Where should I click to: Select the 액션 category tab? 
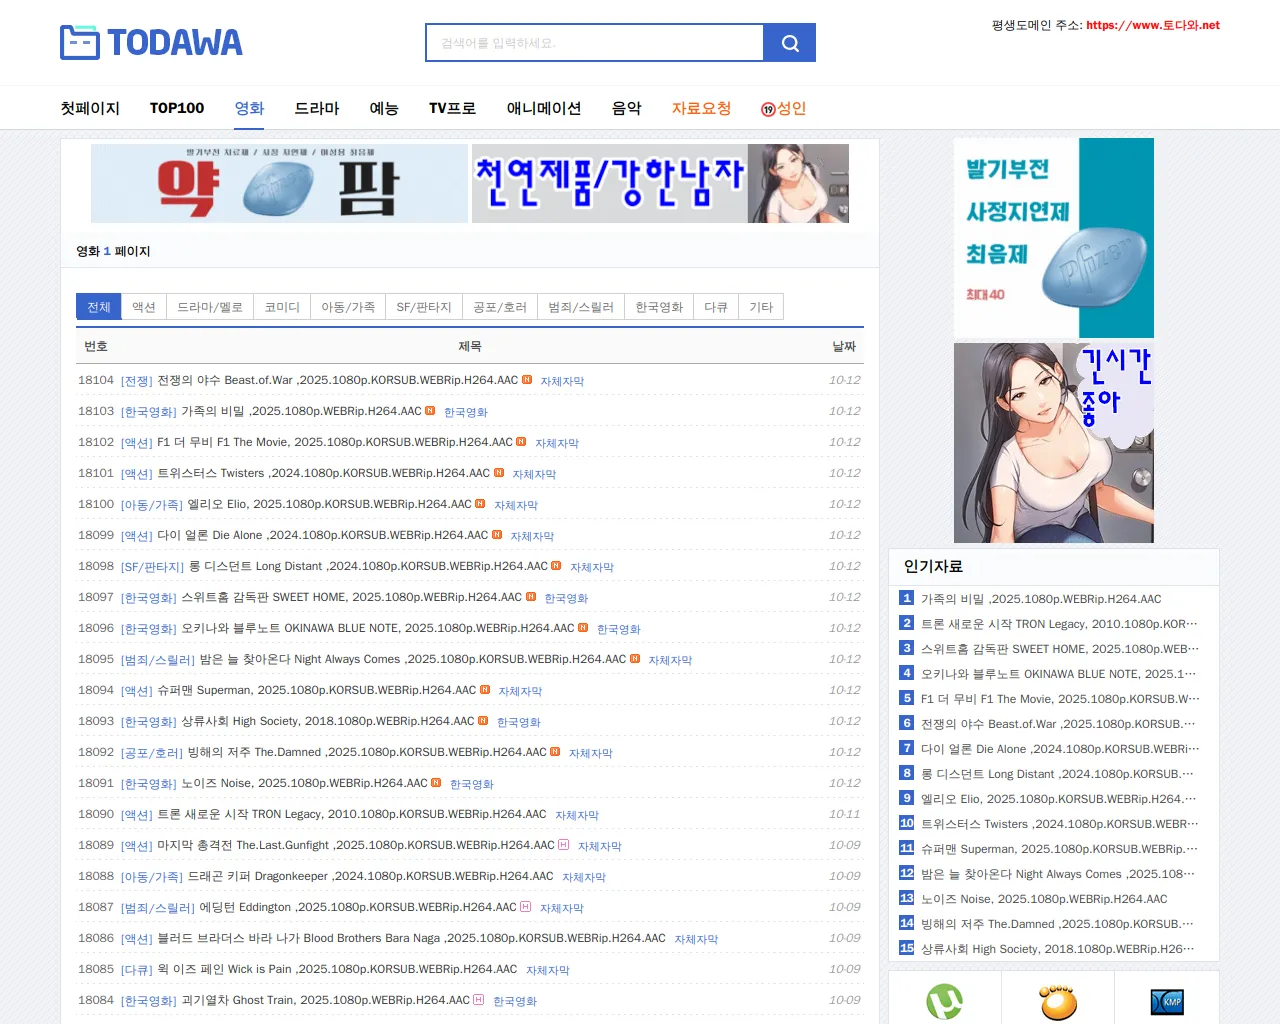(x=144, y=307)
